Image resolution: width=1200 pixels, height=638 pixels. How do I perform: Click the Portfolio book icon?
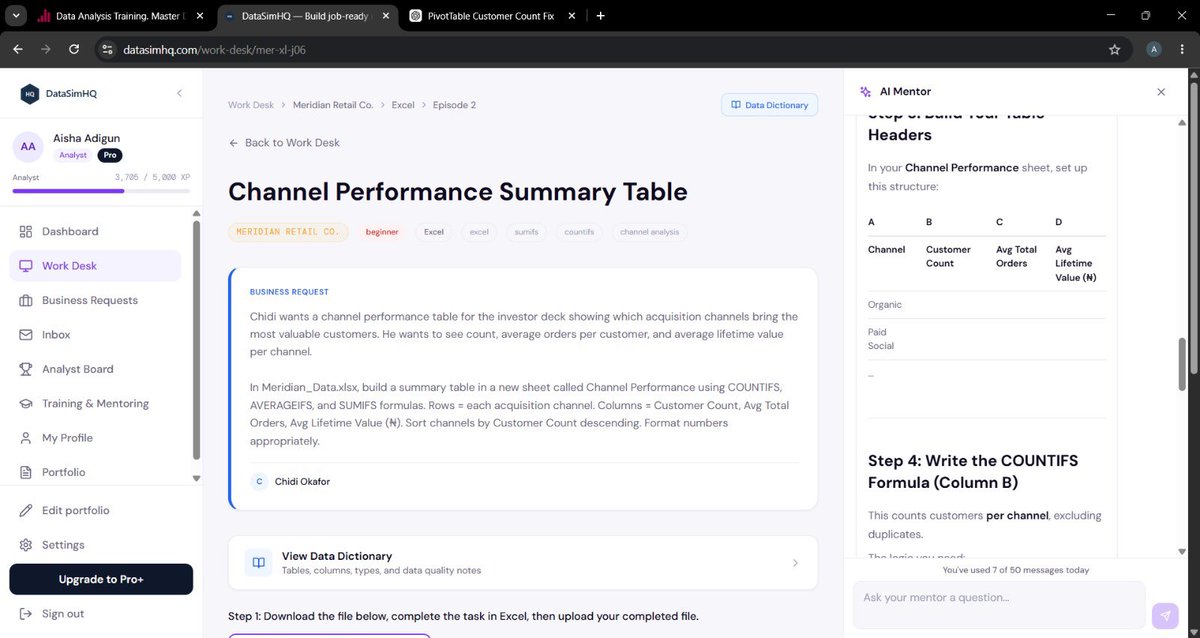pos(25,472)
